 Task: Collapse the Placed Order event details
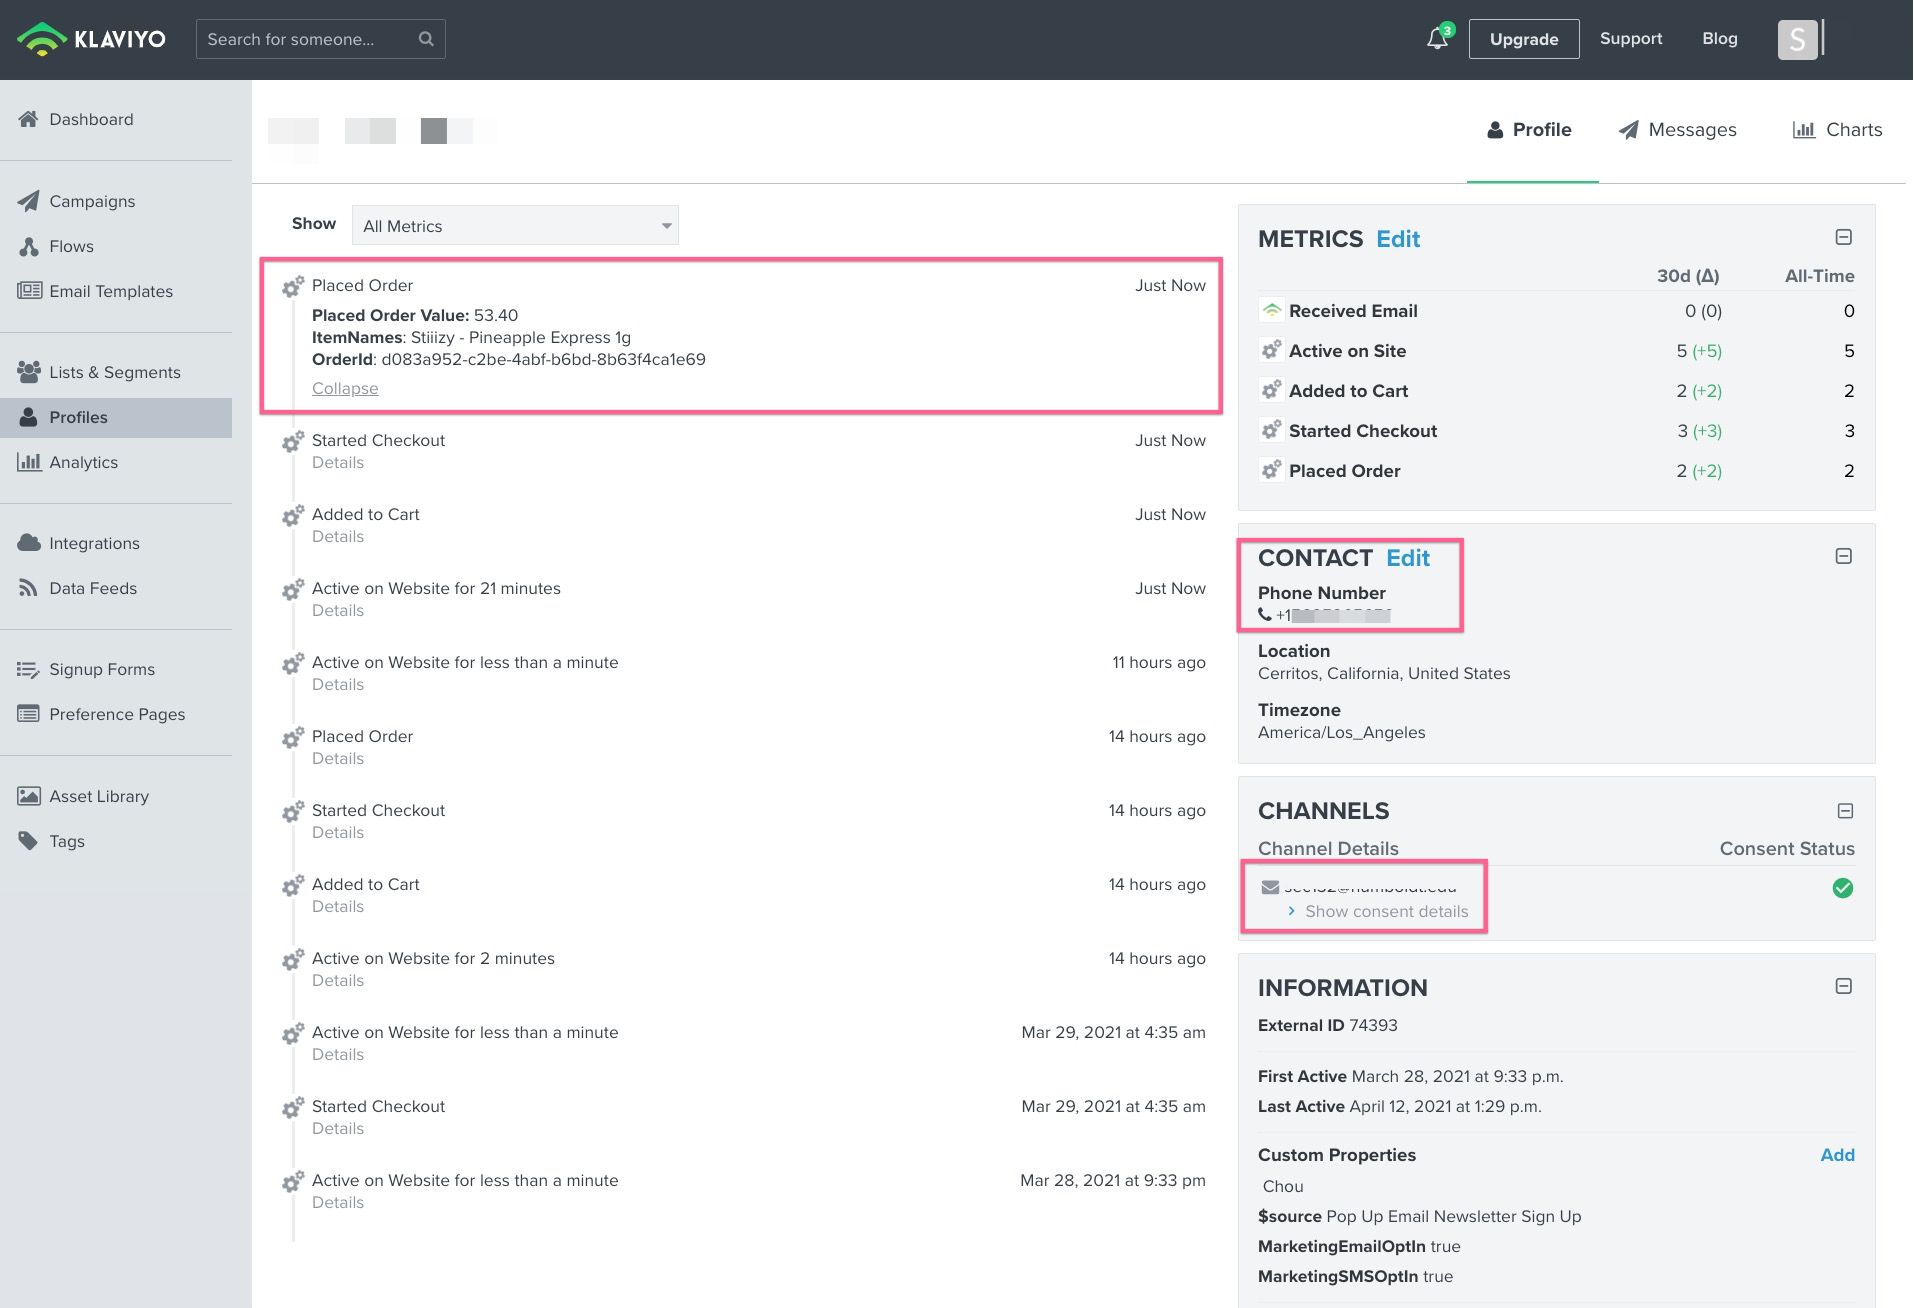click(x=344, y=388)
